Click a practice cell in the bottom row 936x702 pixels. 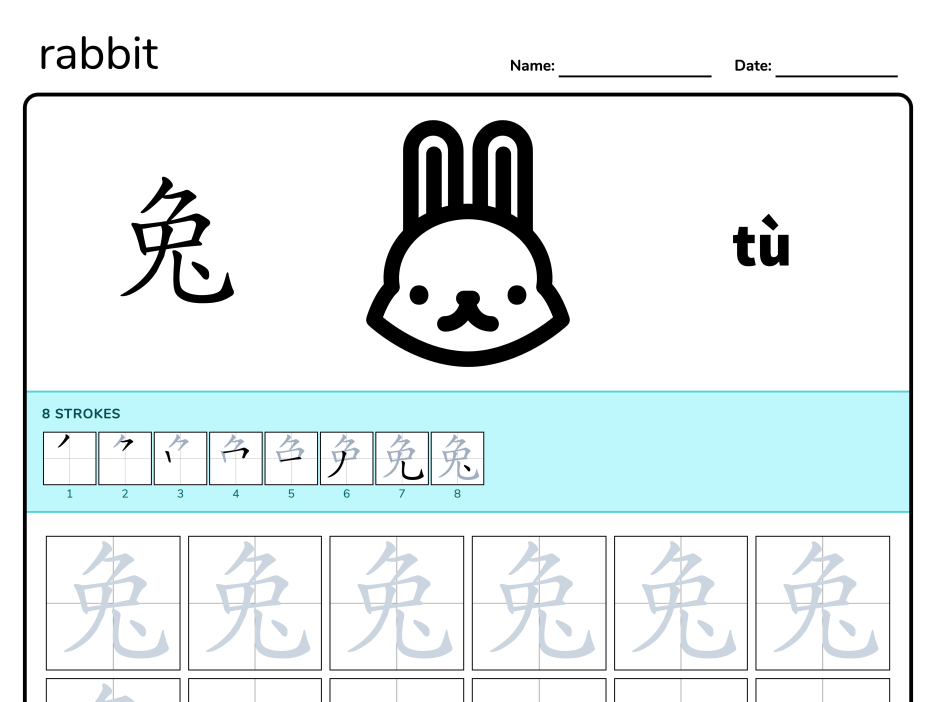(x=113, y=693)
